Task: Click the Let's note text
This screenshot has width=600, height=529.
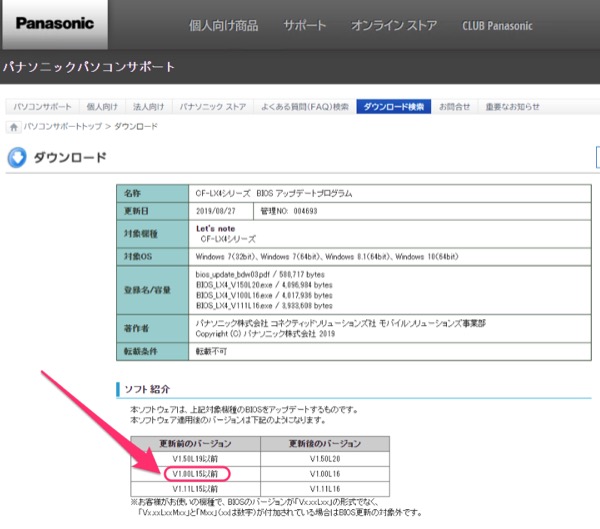Action: [215, 229]
